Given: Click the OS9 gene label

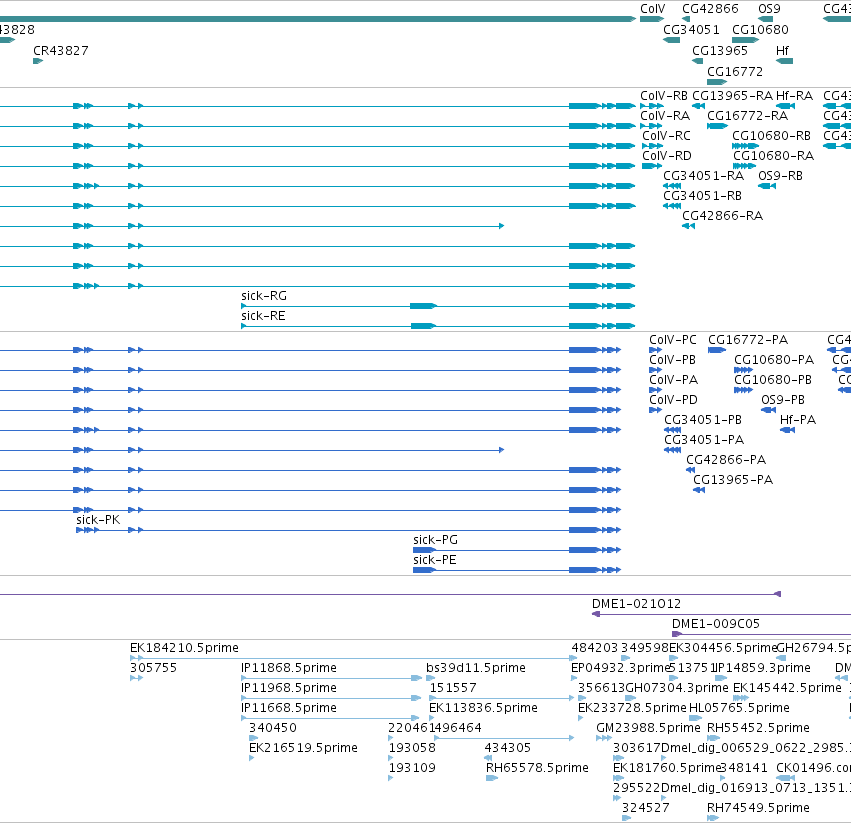Looking at the screenshot, I should pos(769,9).
